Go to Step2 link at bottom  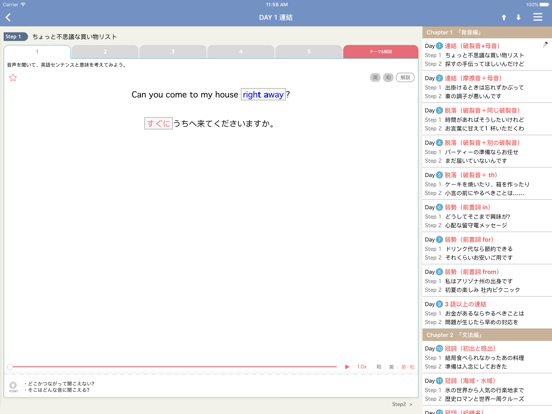402,404
